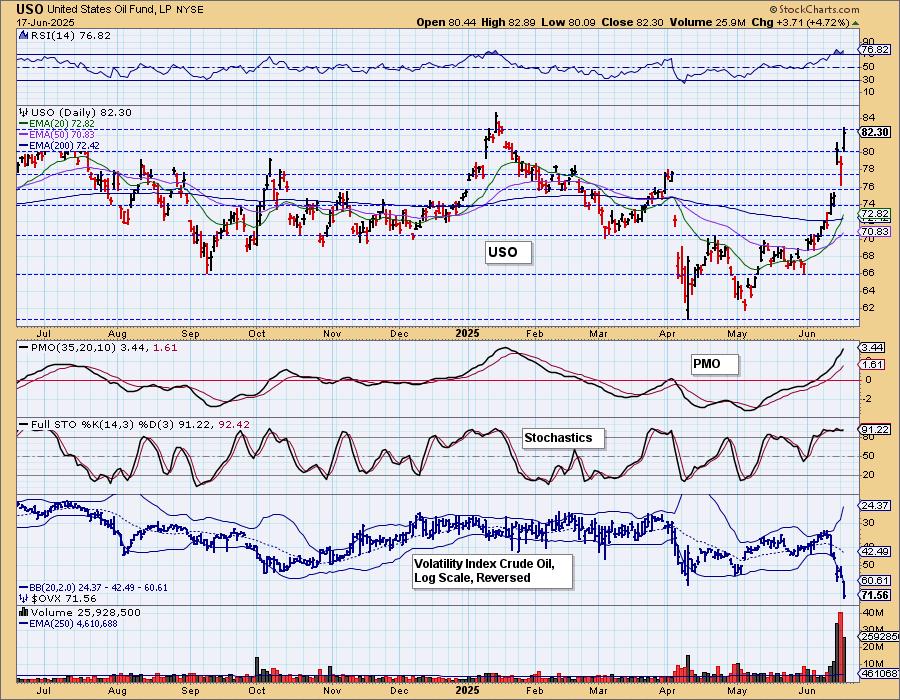Click the 76.82 RSI value tag on right axis
Screen dimensions: 900x700
(875, 50)
